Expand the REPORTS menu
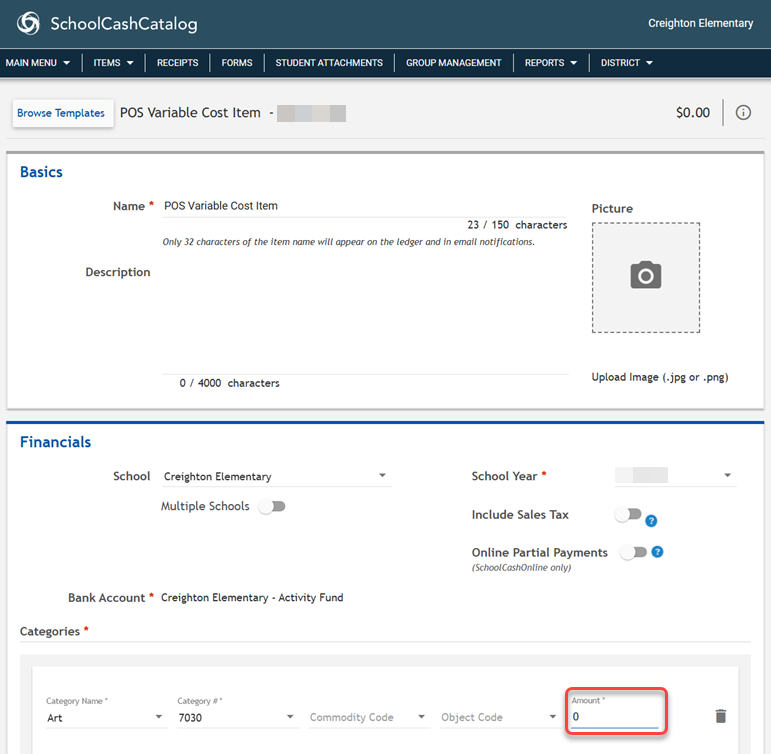The image size is (771, 754). tap(551, 63)
